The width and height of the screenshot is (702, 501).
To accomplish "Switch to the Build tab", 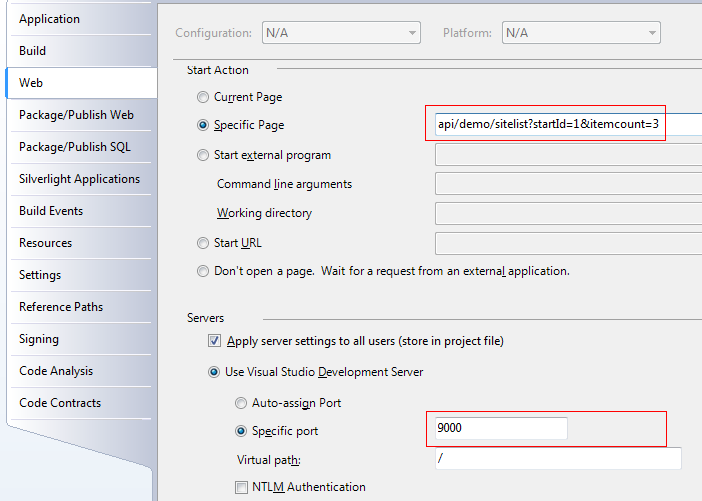I will pos(33,51).
